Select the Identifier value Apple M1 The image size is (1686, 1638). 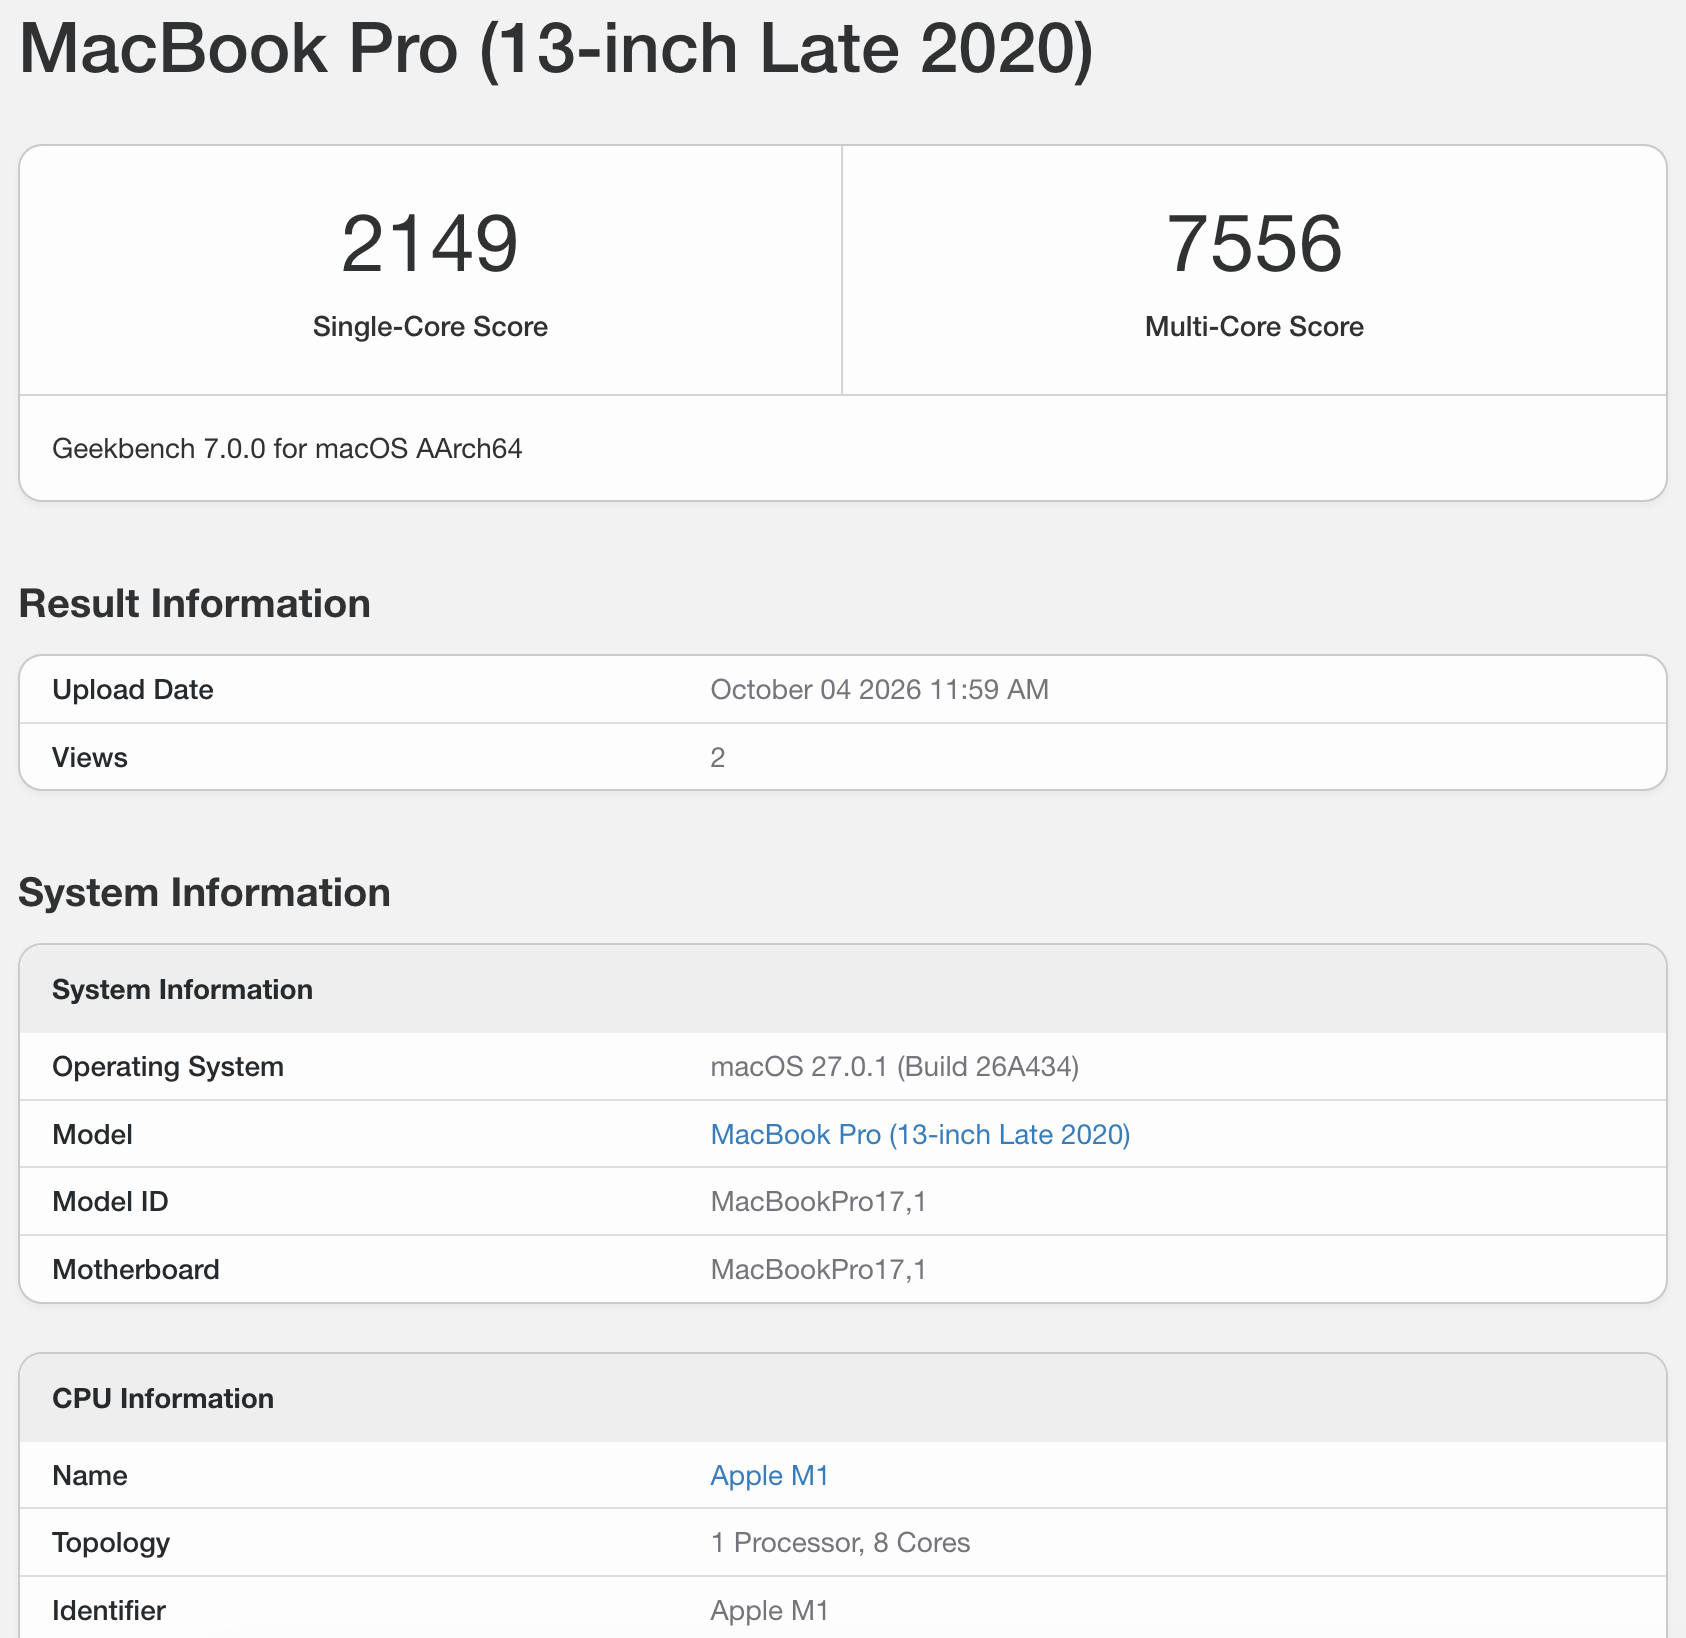click(x=769, y=1610)
